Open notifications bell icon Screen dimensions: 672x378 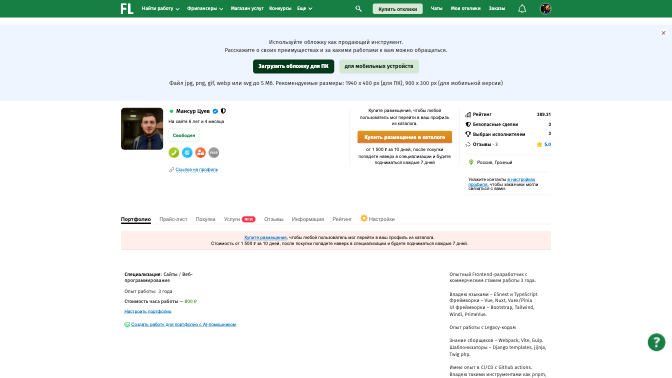point(522,9)
